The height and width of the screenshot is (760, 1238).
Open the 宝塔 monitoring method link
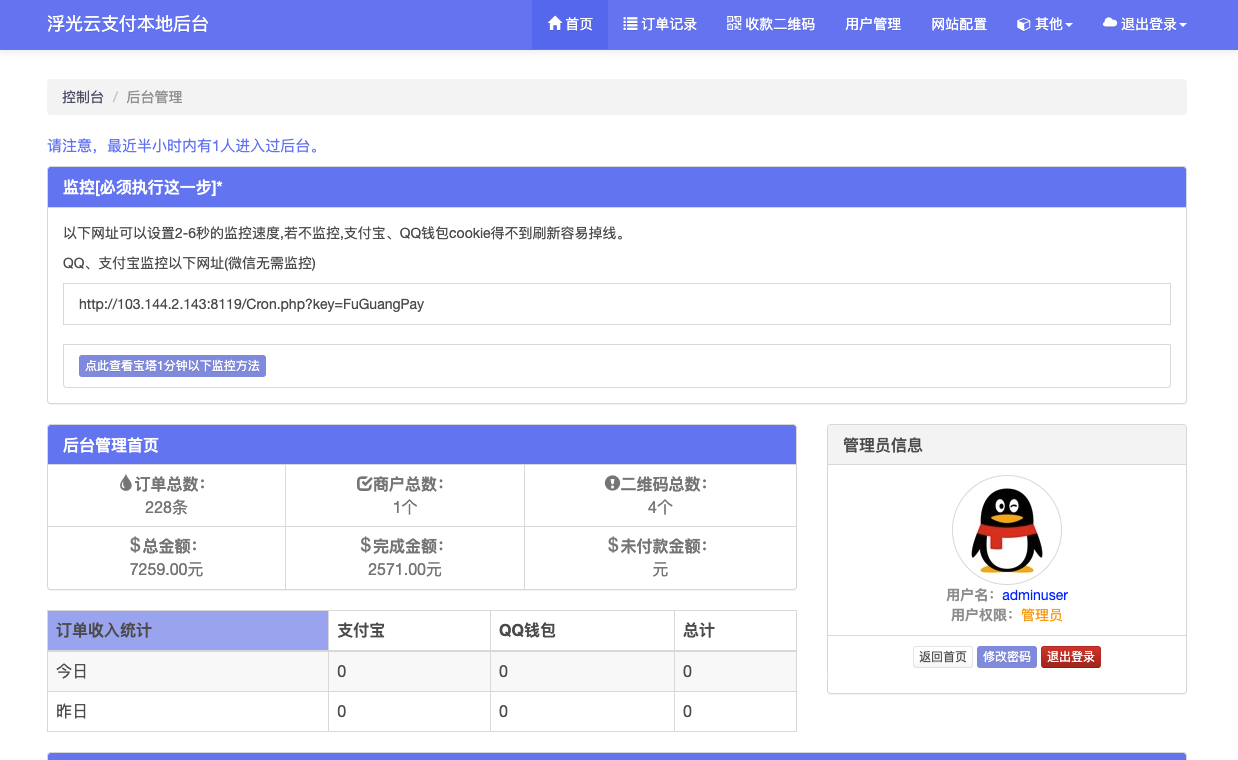click(172, 366)
